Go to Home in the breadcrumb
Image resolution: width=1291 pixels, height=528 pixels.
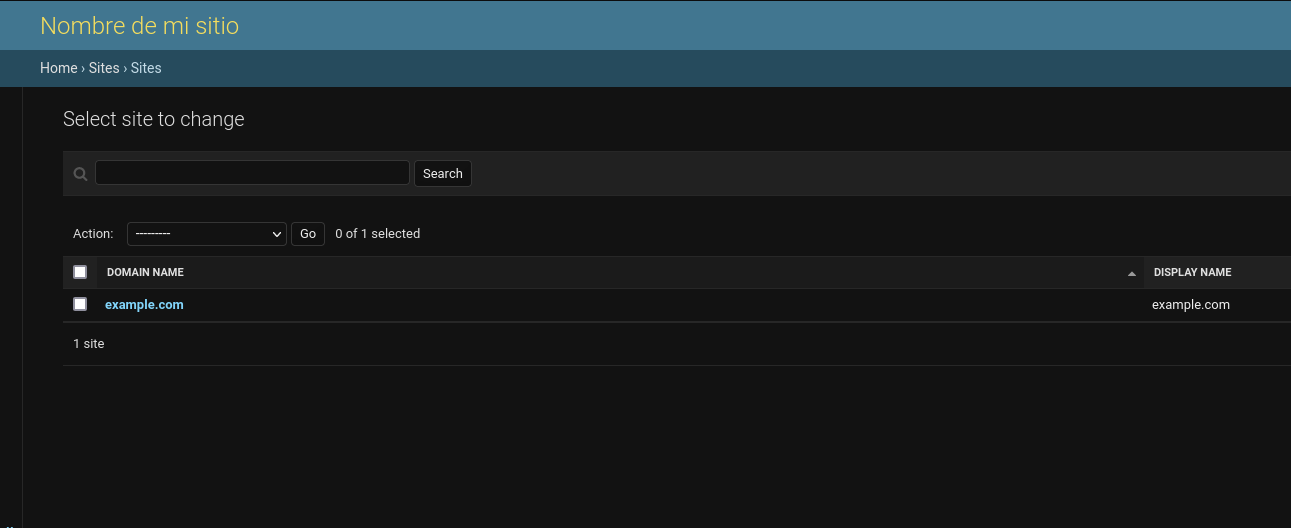coord(58,68)
